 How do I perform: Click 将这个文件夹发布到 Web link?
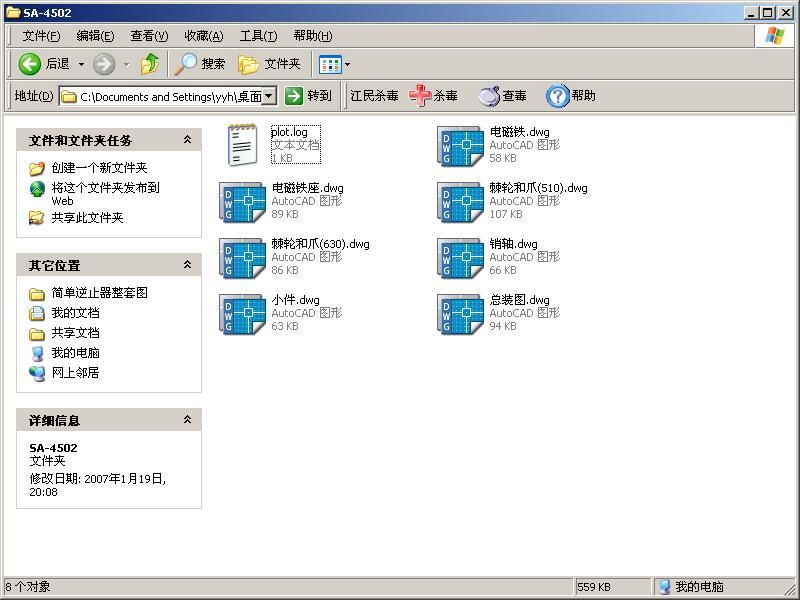tap(106, 194)
